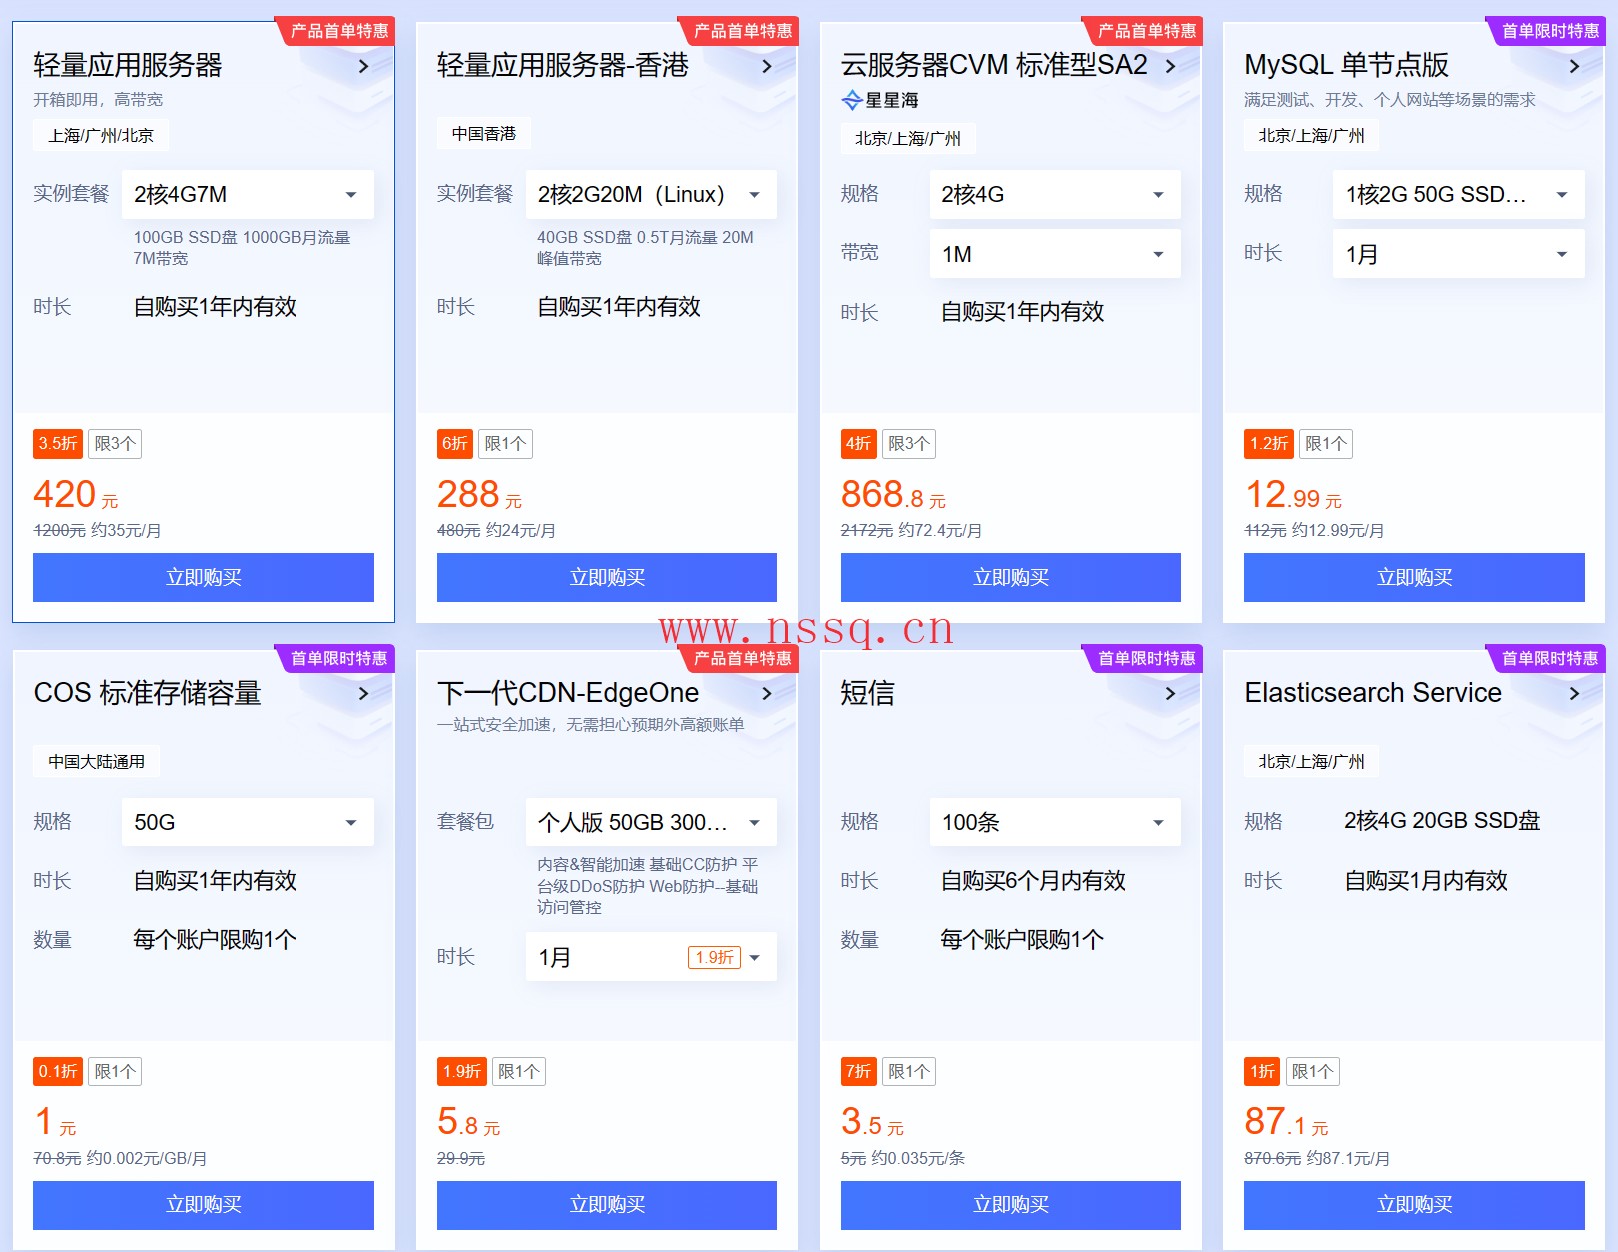Image resolution: width=1618 pixels, height=1252 pixels.
Task: Click 短信 title
Action: pos(867,692)
